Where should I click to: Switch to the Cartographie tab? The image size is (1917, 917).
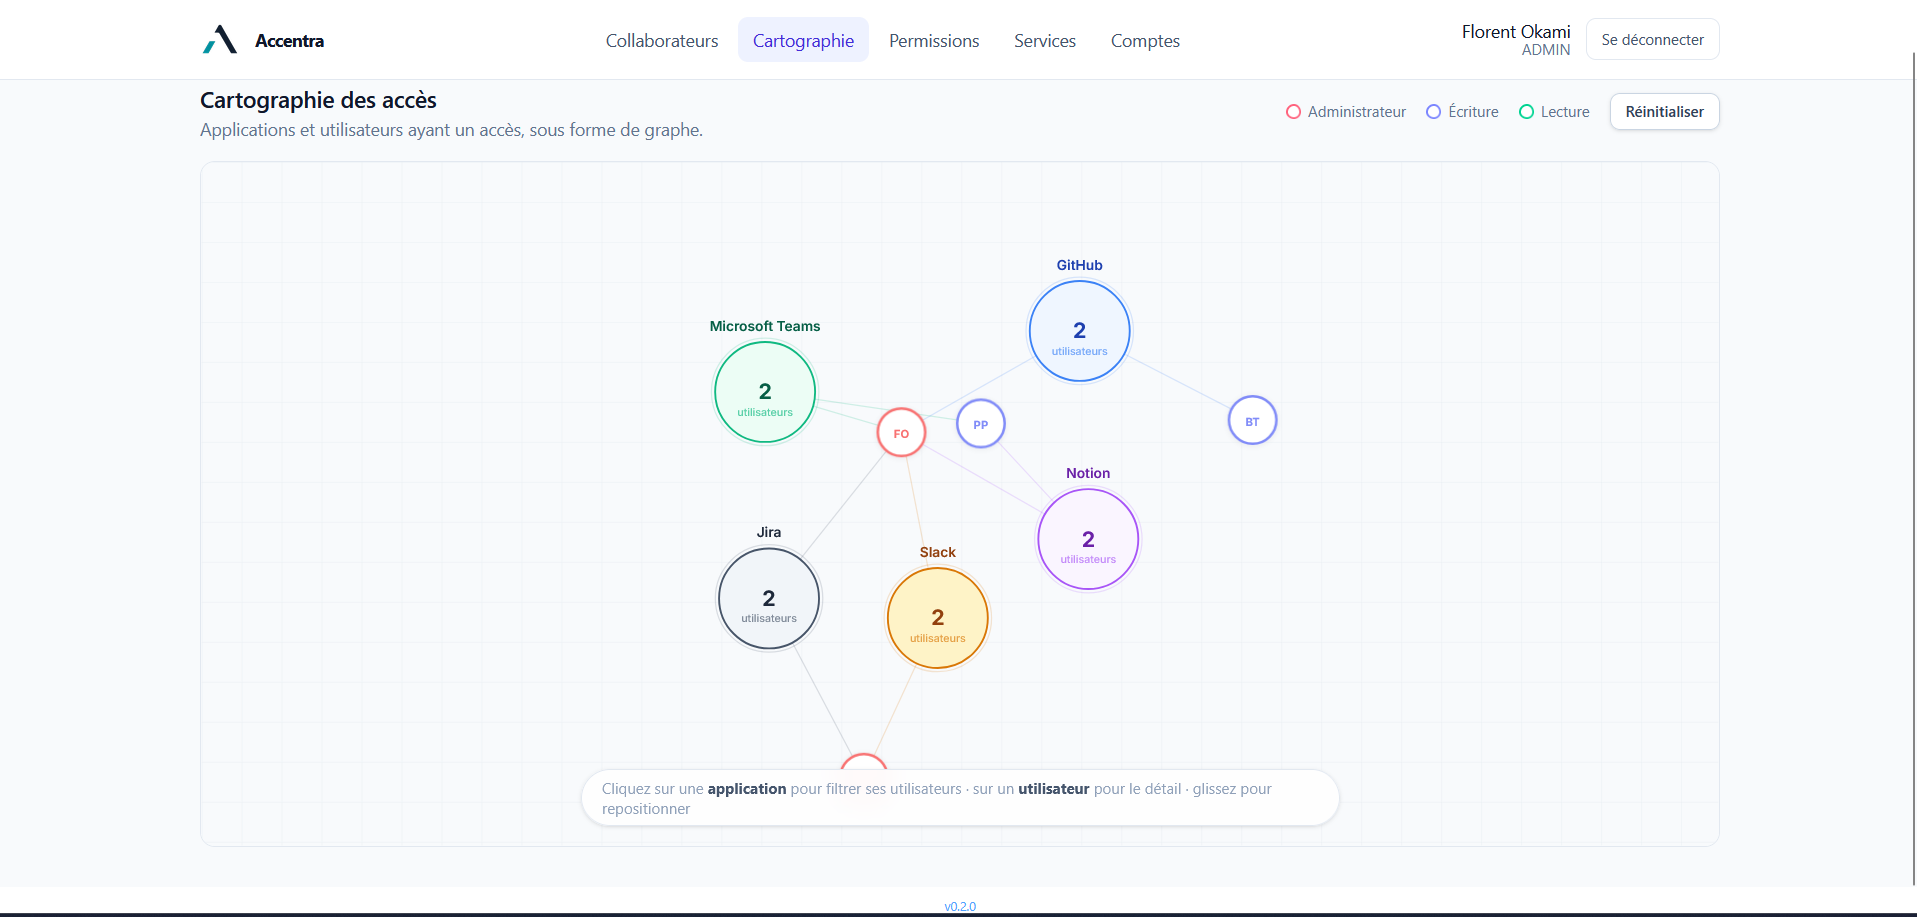(803, 40)
